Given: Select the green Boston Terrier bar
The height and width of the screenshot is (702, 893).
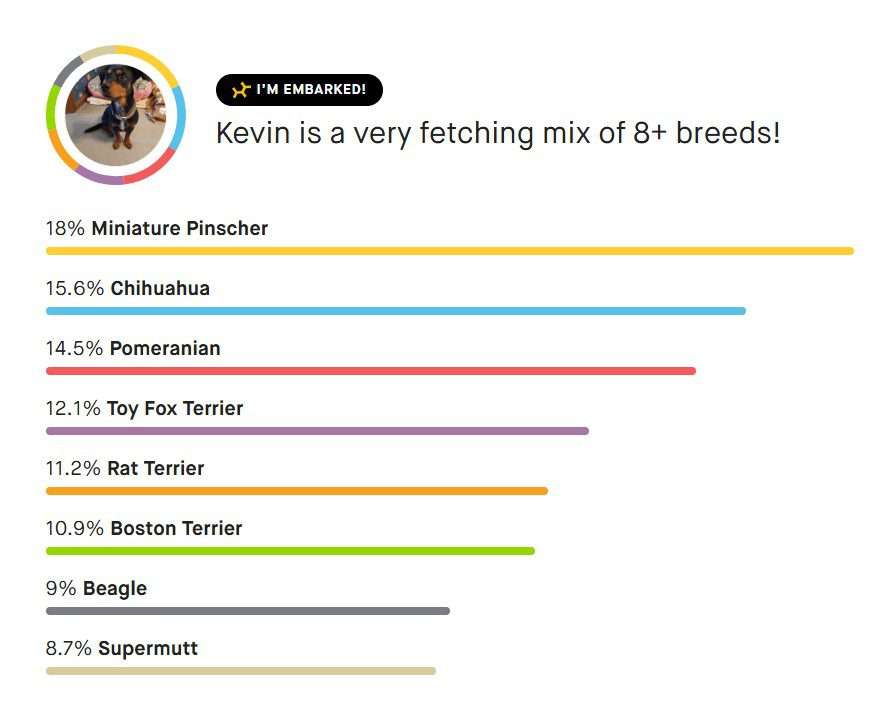Looking at the screenshot, I should [290, 551].
